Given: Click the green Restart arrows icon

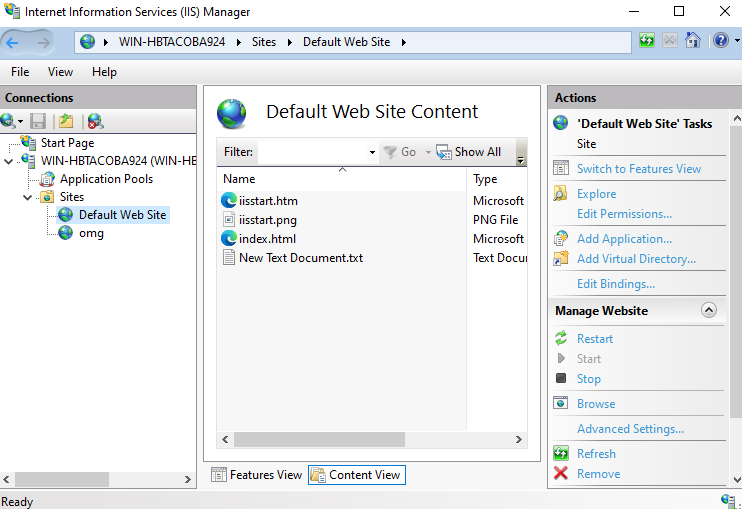Looking at the screenshot, I should [561, 338].
